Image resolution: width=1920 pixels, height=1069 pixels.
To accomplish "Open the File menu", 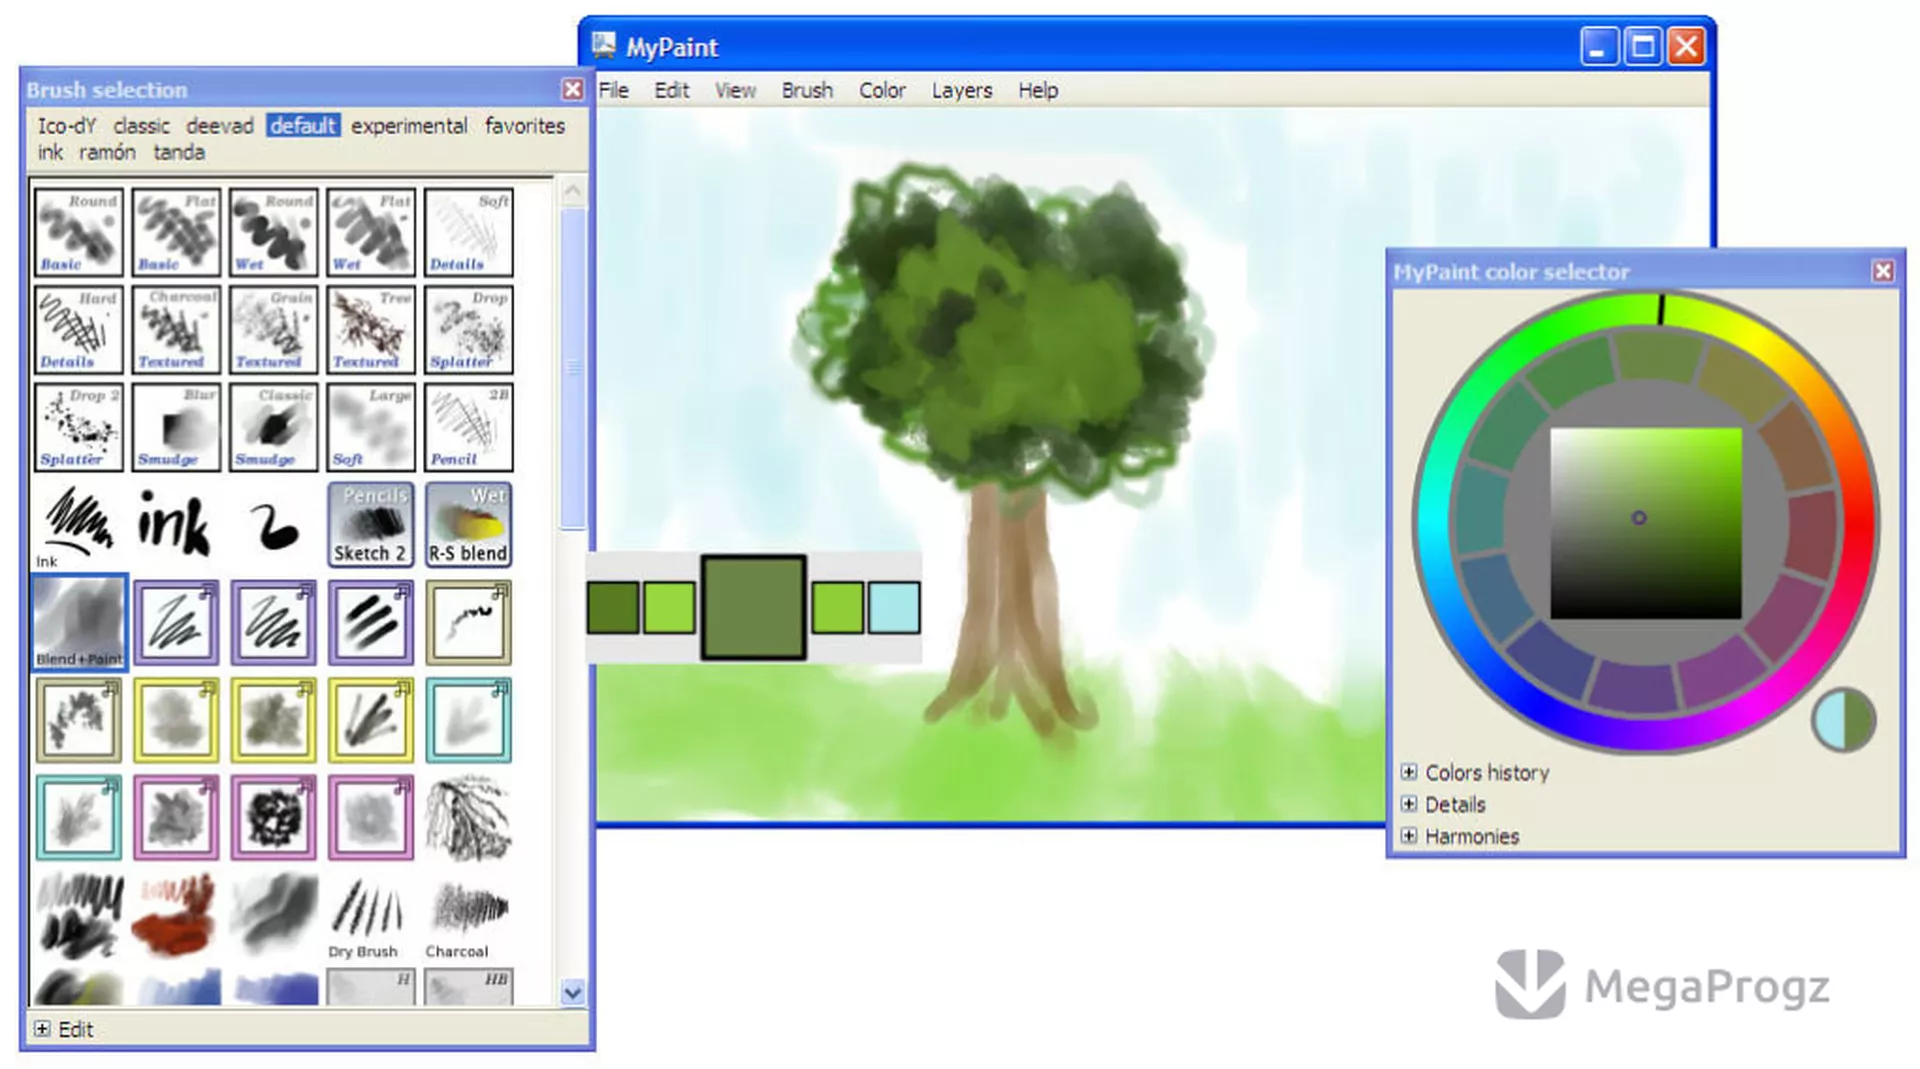I will [613, 90].
